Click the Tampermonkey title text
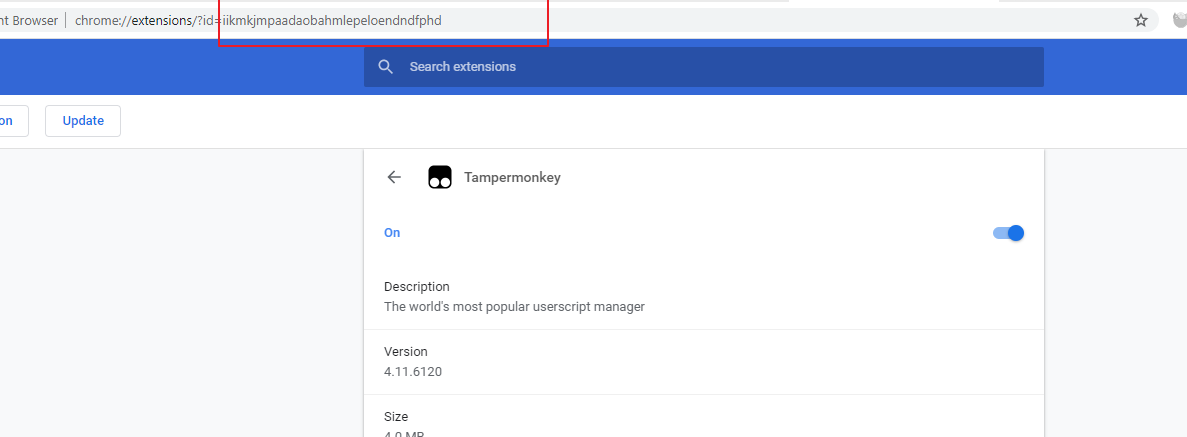 (512, 178)
